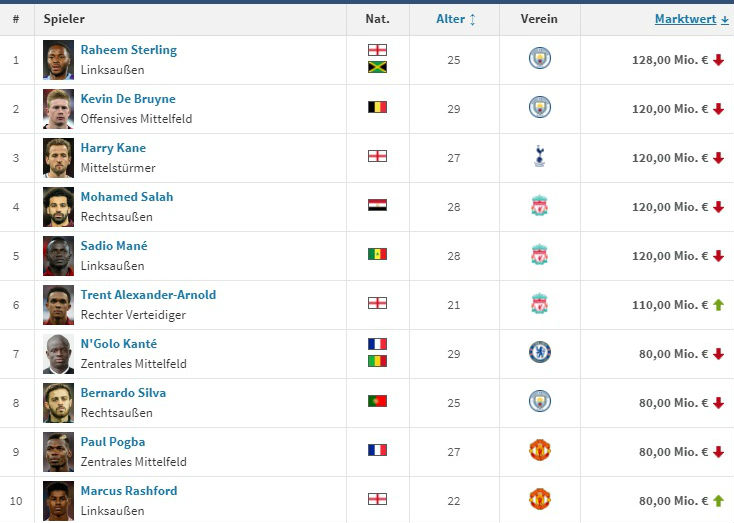The height and width of the screenshot is (523, 734).
Task: Open N'Golo Kanté profile link
Action: [x=119, y=344]
